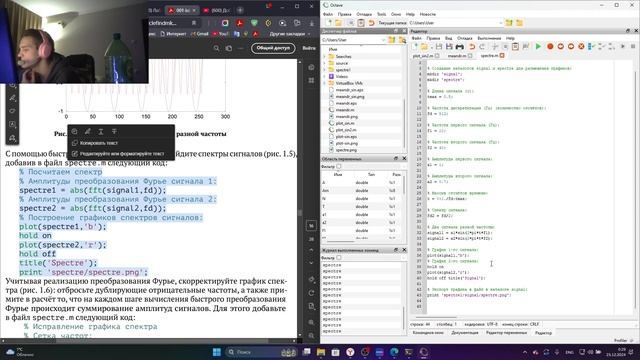Open the Gmail bookmark

[x=199, y=34]
